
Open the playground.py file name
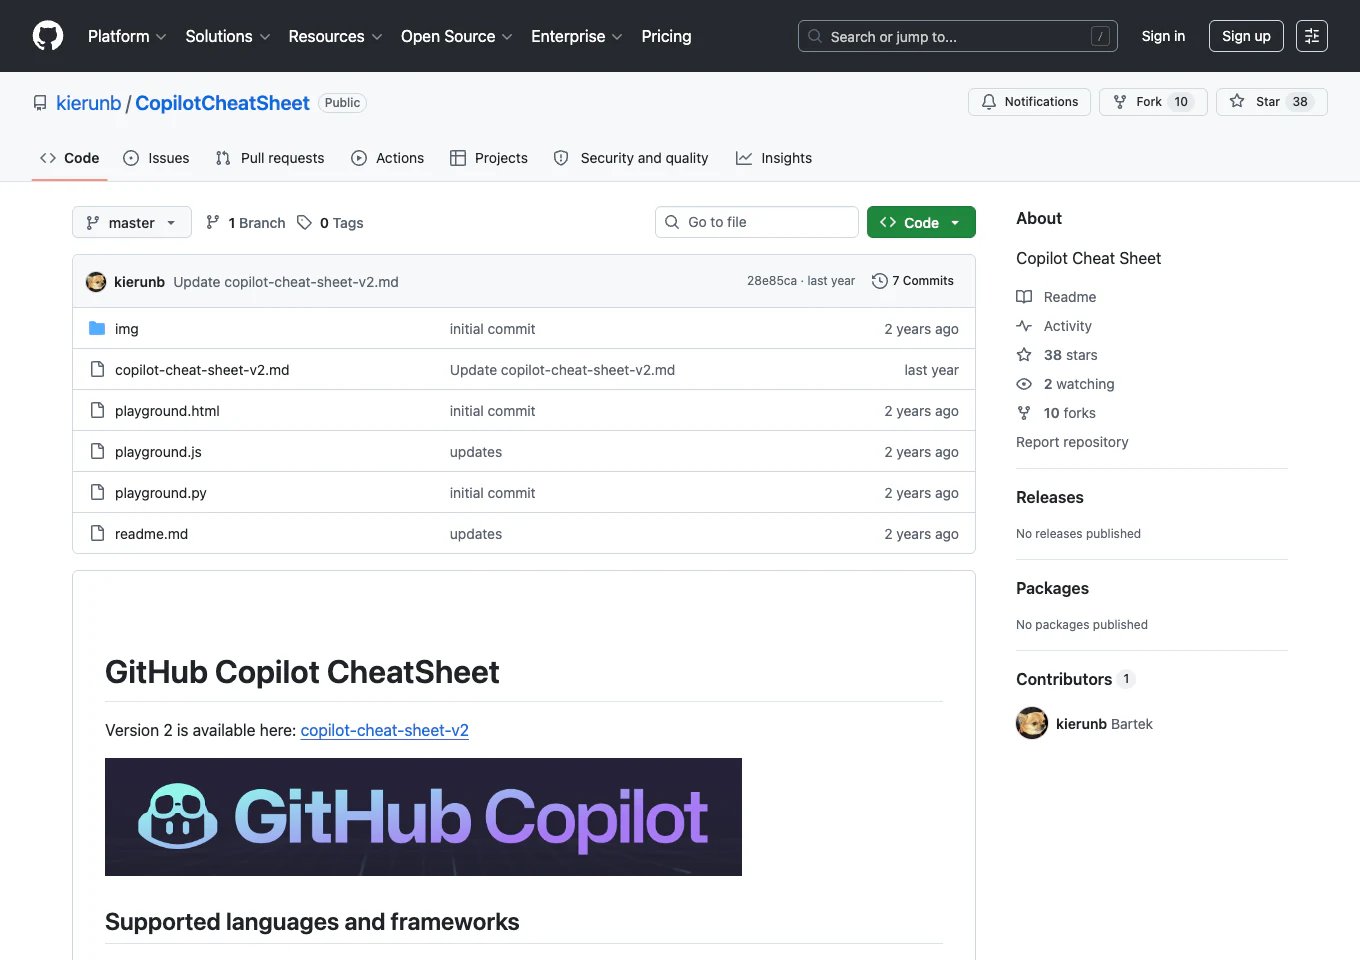161,493
